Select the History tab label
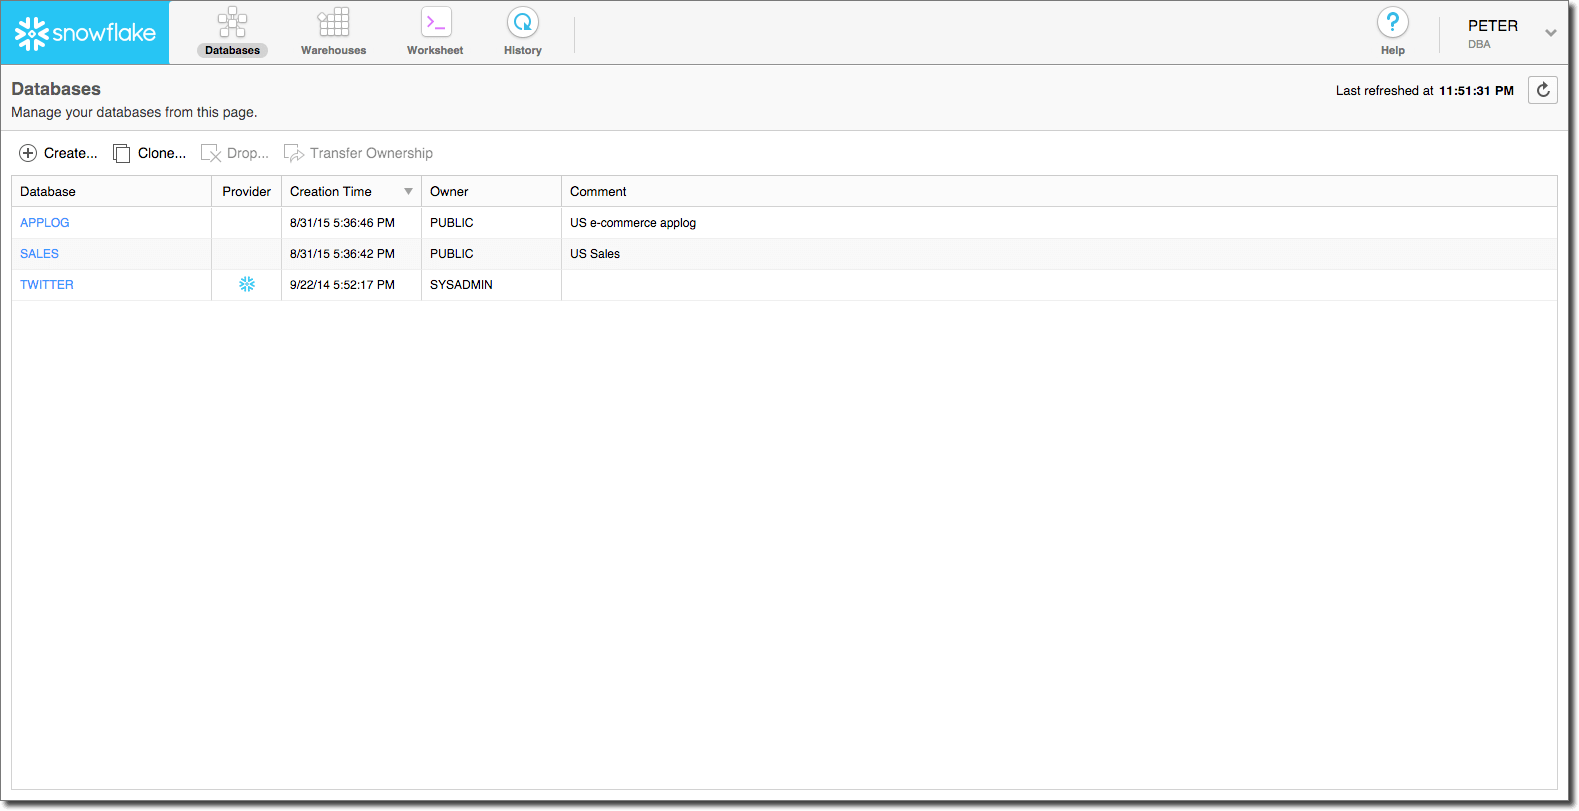Viewport: 1579px width, 811px height. pos(523,50)
